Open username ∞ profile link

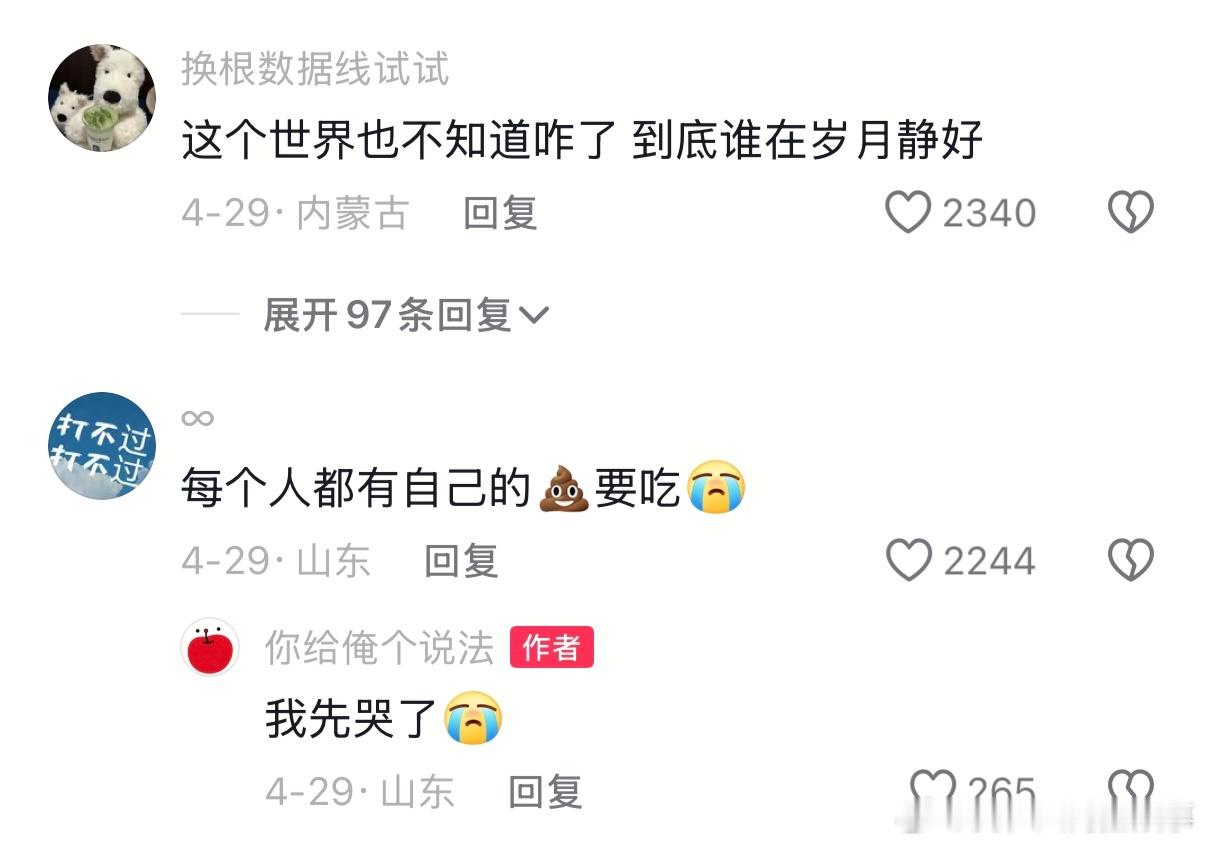[198, 418]
